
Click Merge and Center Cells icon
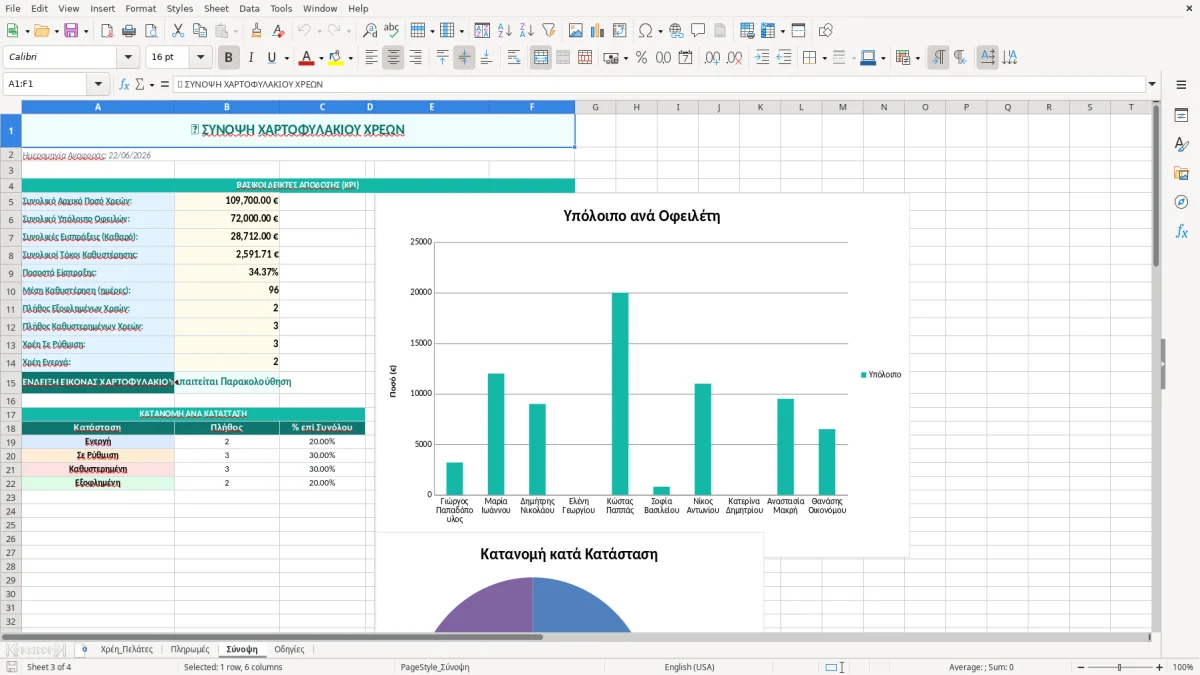[x=541, y=58]
